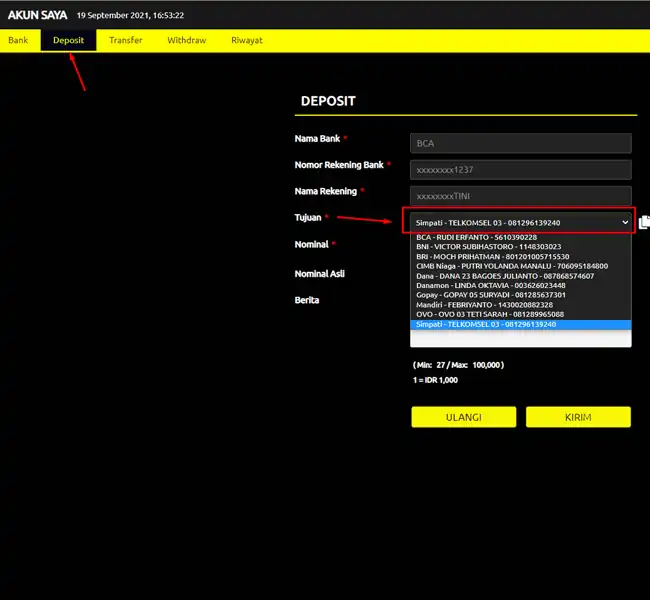
Task: Select CIMB Niaga - PUTRI YOLANDA MANALU
Action: coord(521,266)
